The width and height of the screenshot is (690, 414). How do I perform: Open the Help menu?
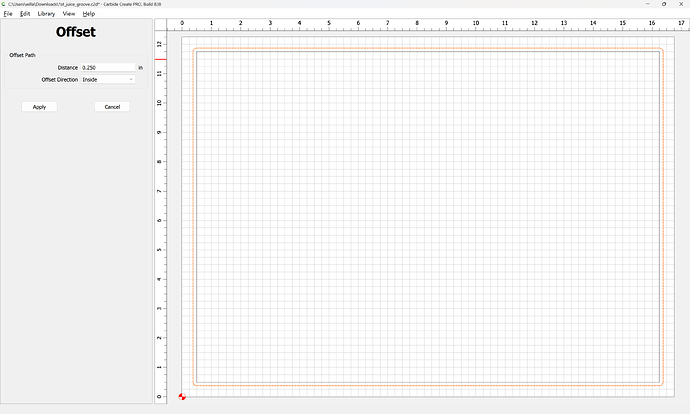click(89, 14)
